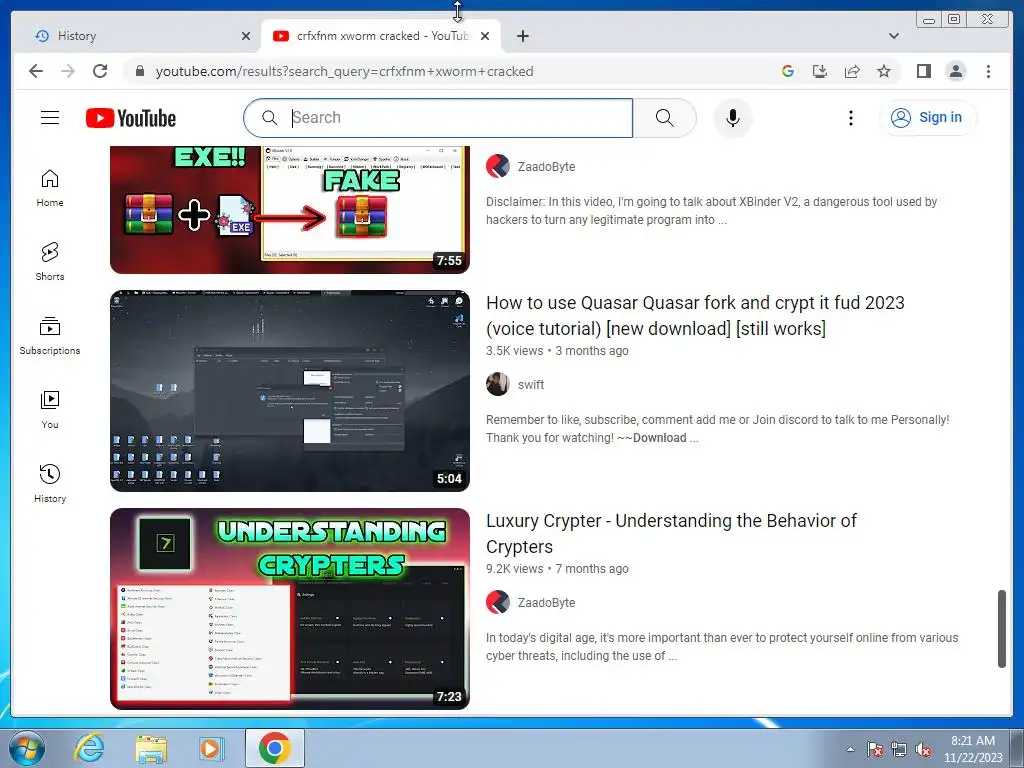The image size is (1024, 768).
Task: Close the History tab
Action: coord(246,36)
